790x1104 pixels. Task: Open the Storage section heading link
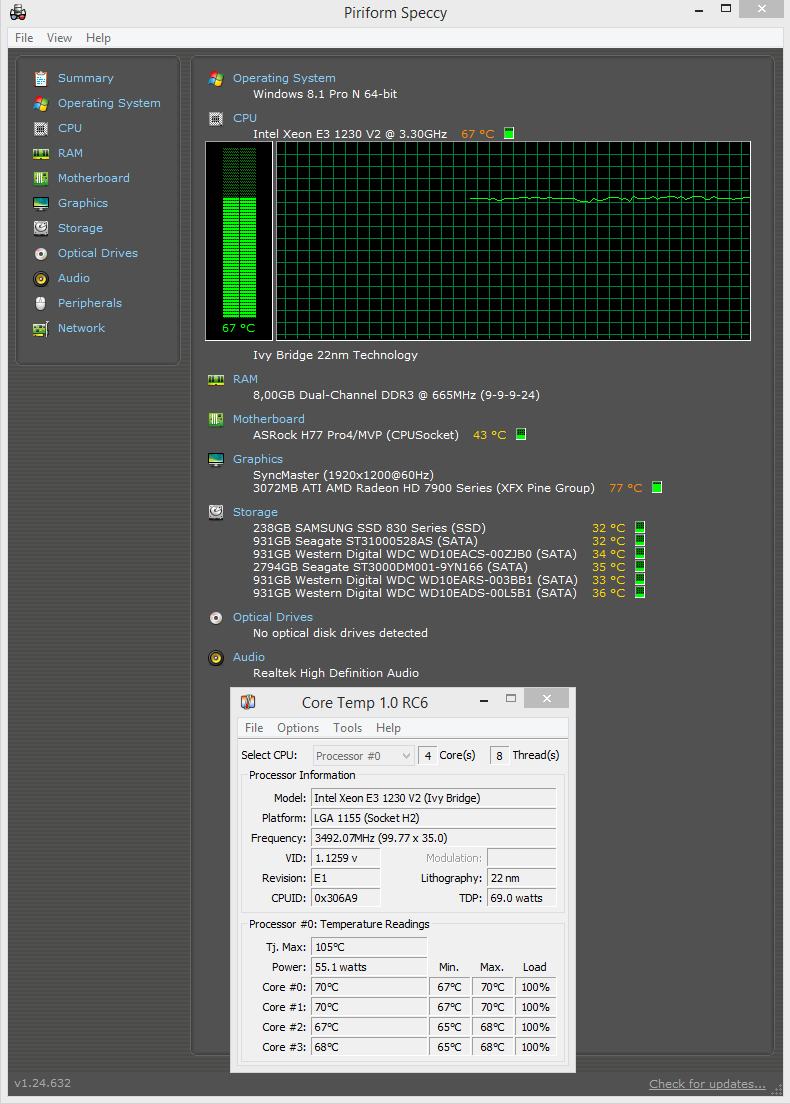255,513
